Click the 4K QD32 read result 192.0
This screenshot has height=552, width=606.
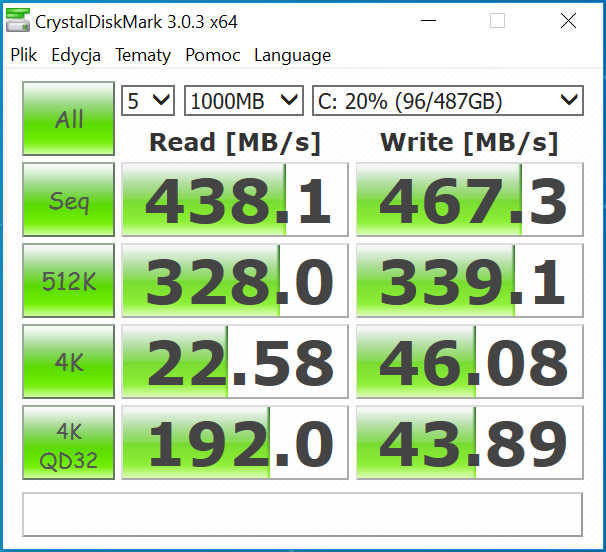[x=235, y=443]
